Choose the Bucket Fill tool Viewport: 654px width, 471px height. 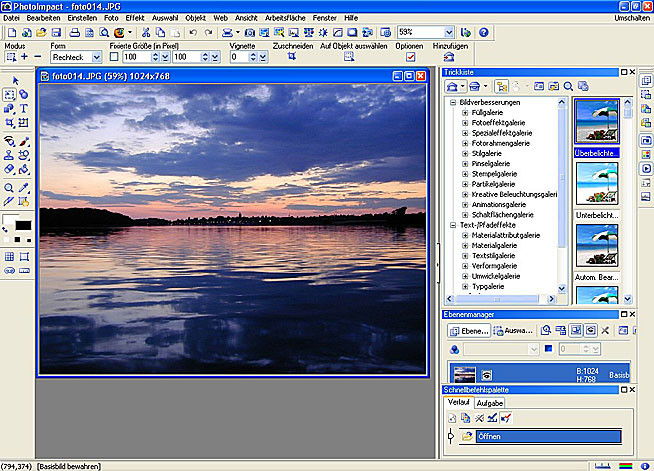click(24, 169)
